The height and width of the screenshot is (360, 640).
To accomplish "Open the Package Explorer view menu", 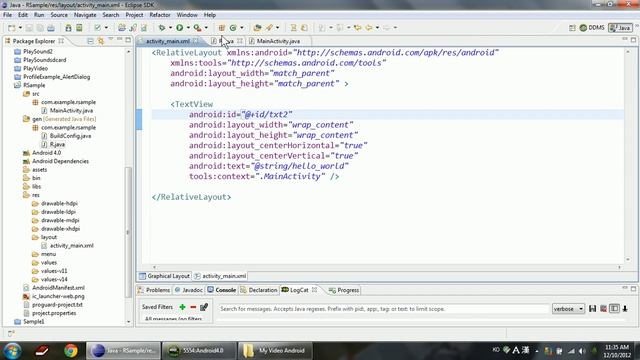I will [x=111, y=40].
